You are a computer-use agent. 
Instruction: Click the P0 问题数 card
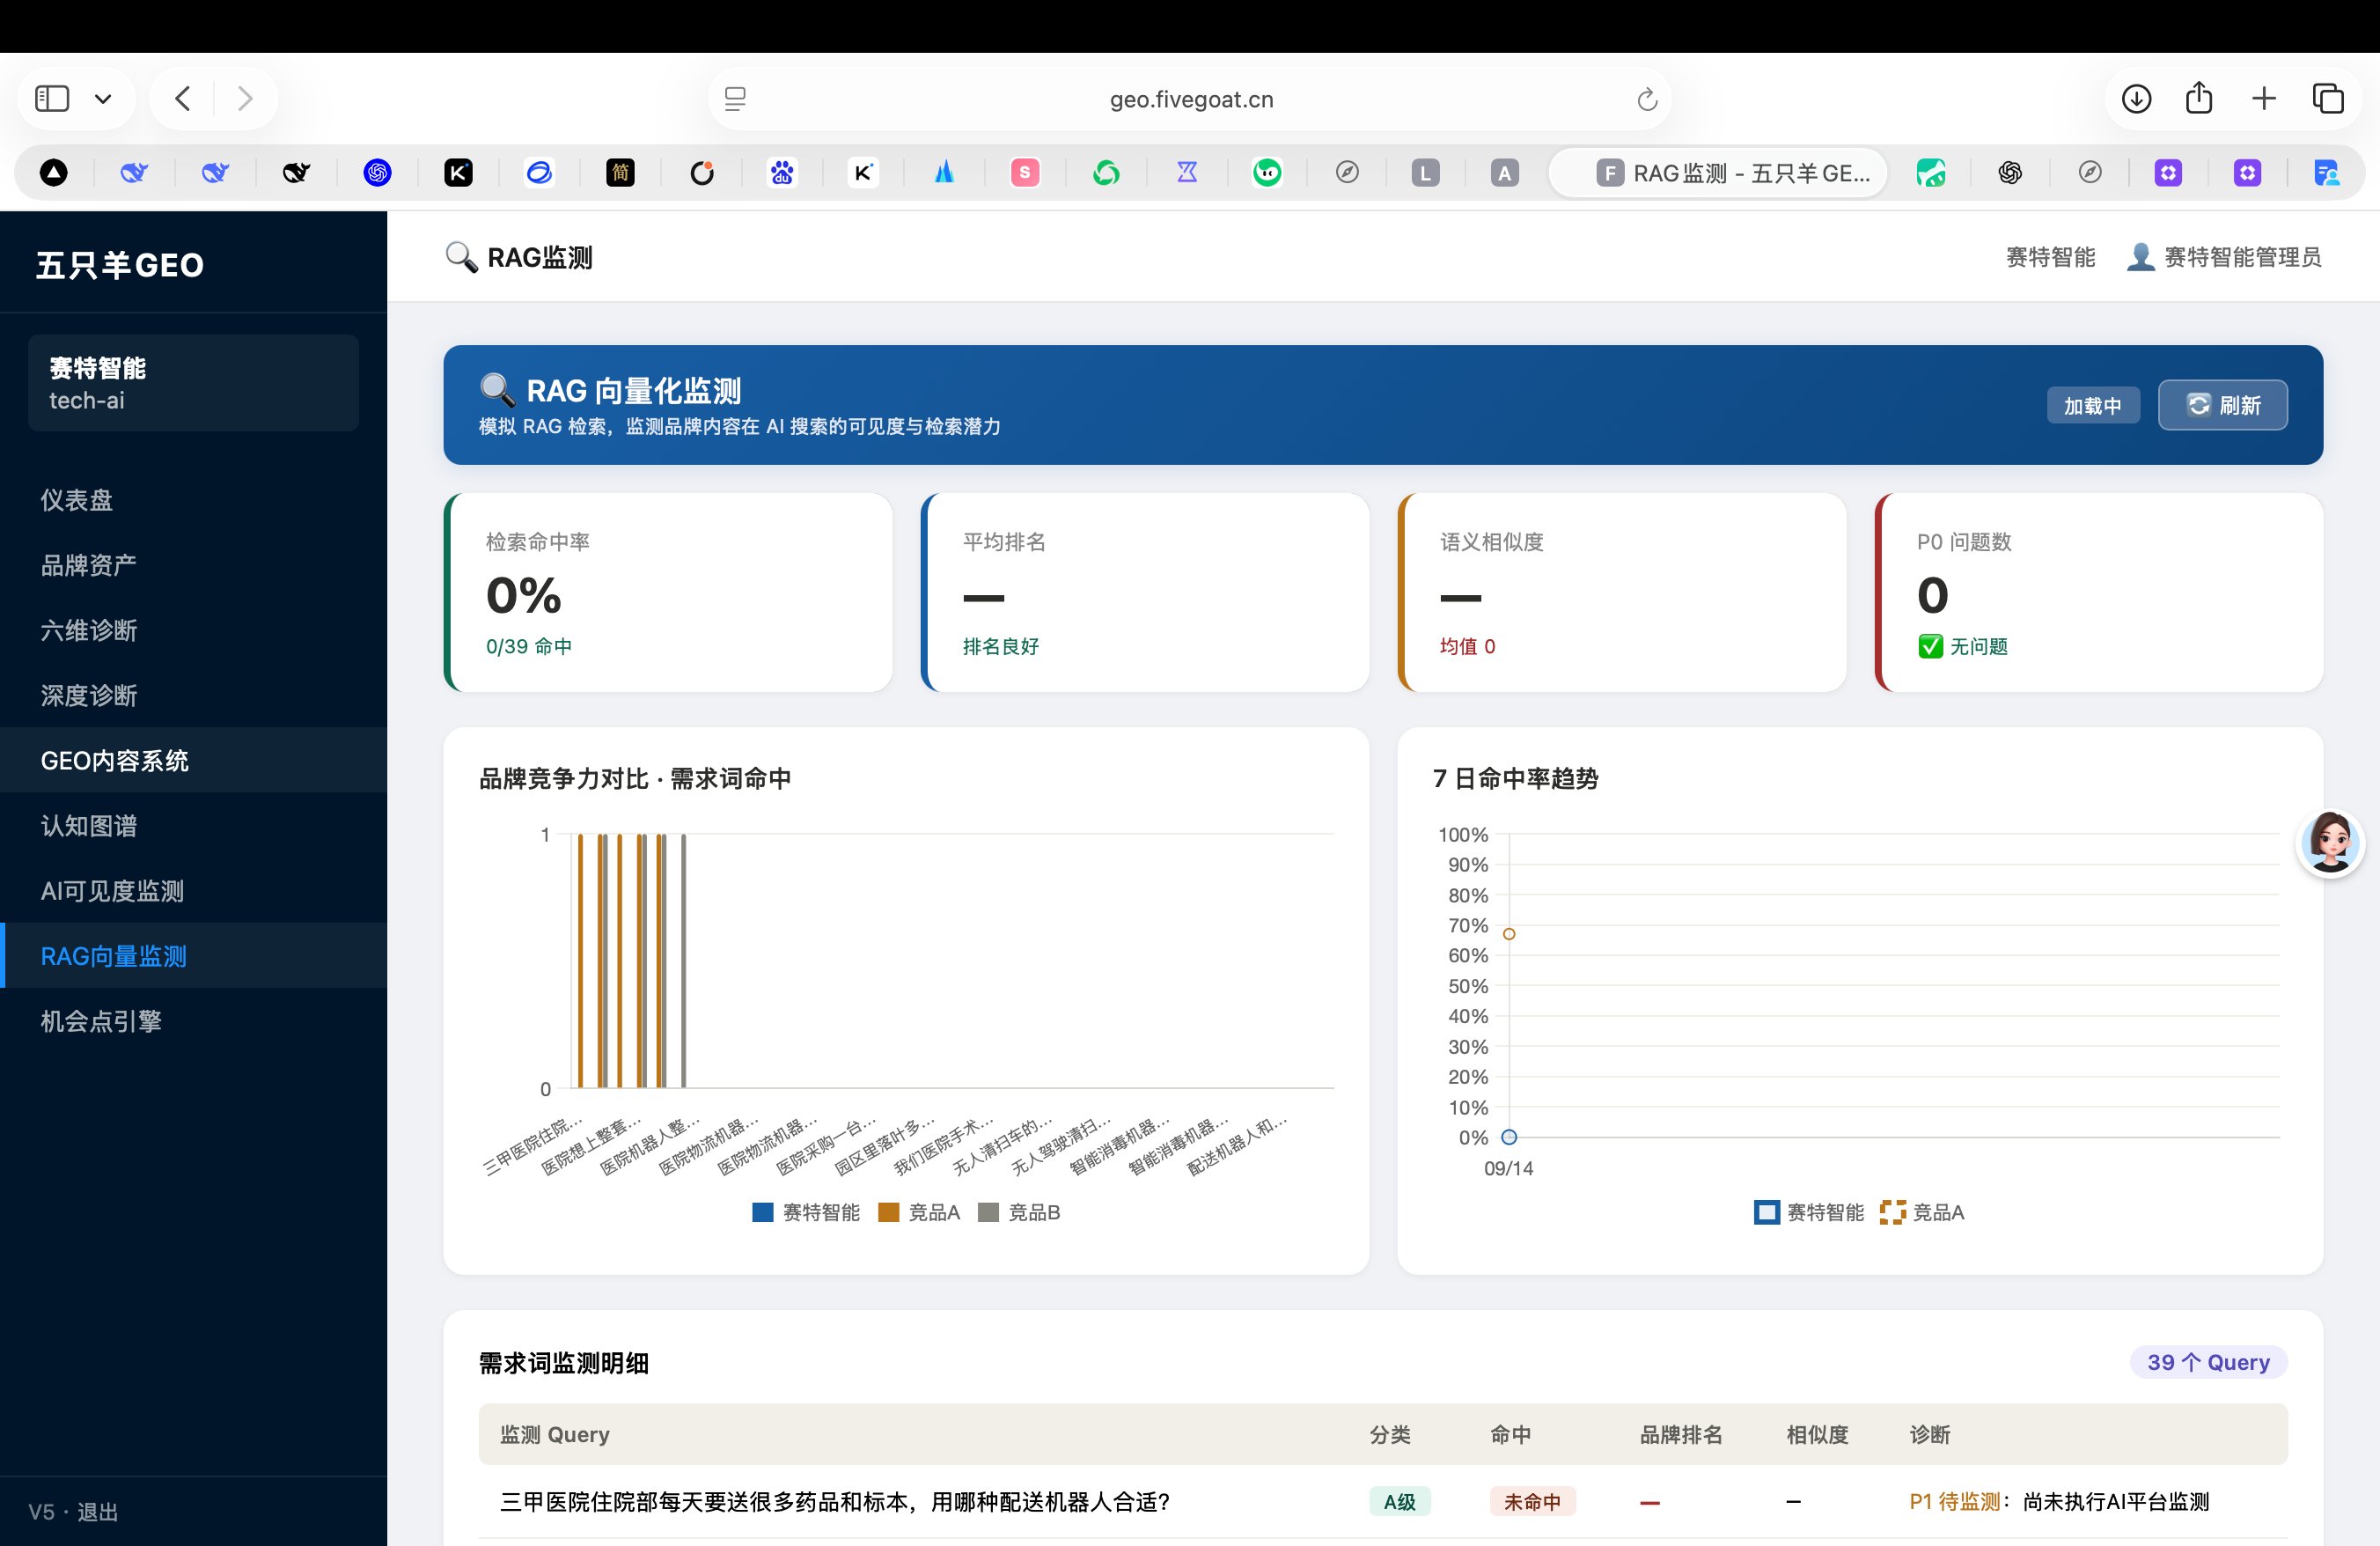2099,592
